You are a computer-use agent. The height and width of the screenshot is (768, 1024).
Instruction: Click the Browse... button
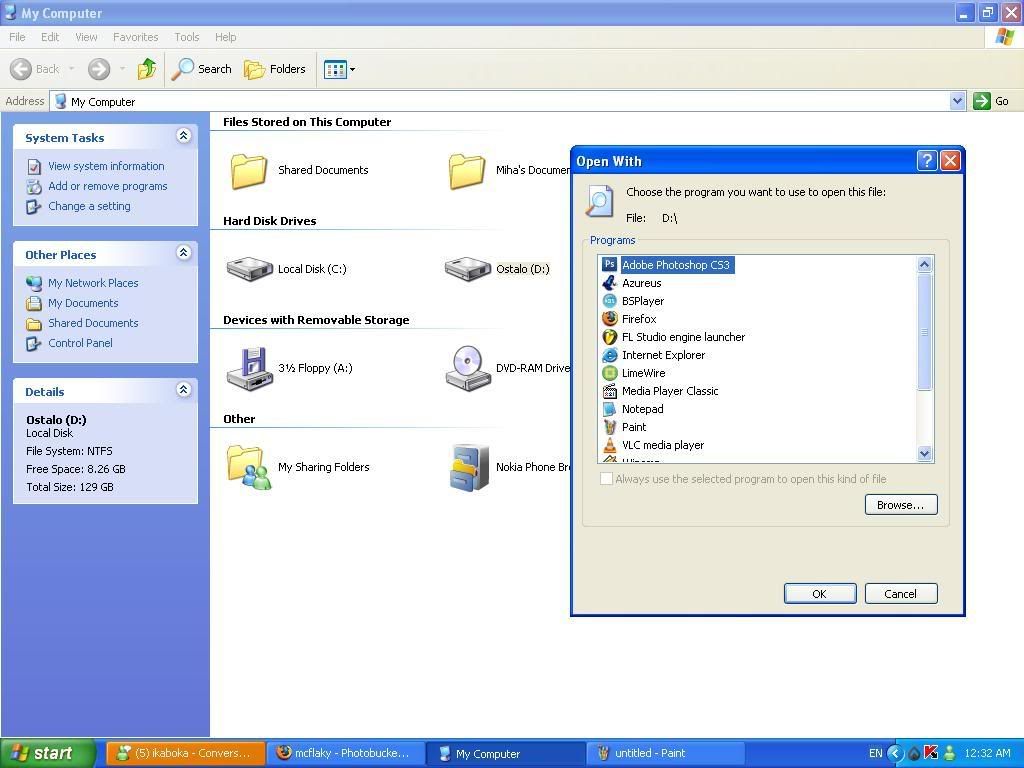(901, 505)
